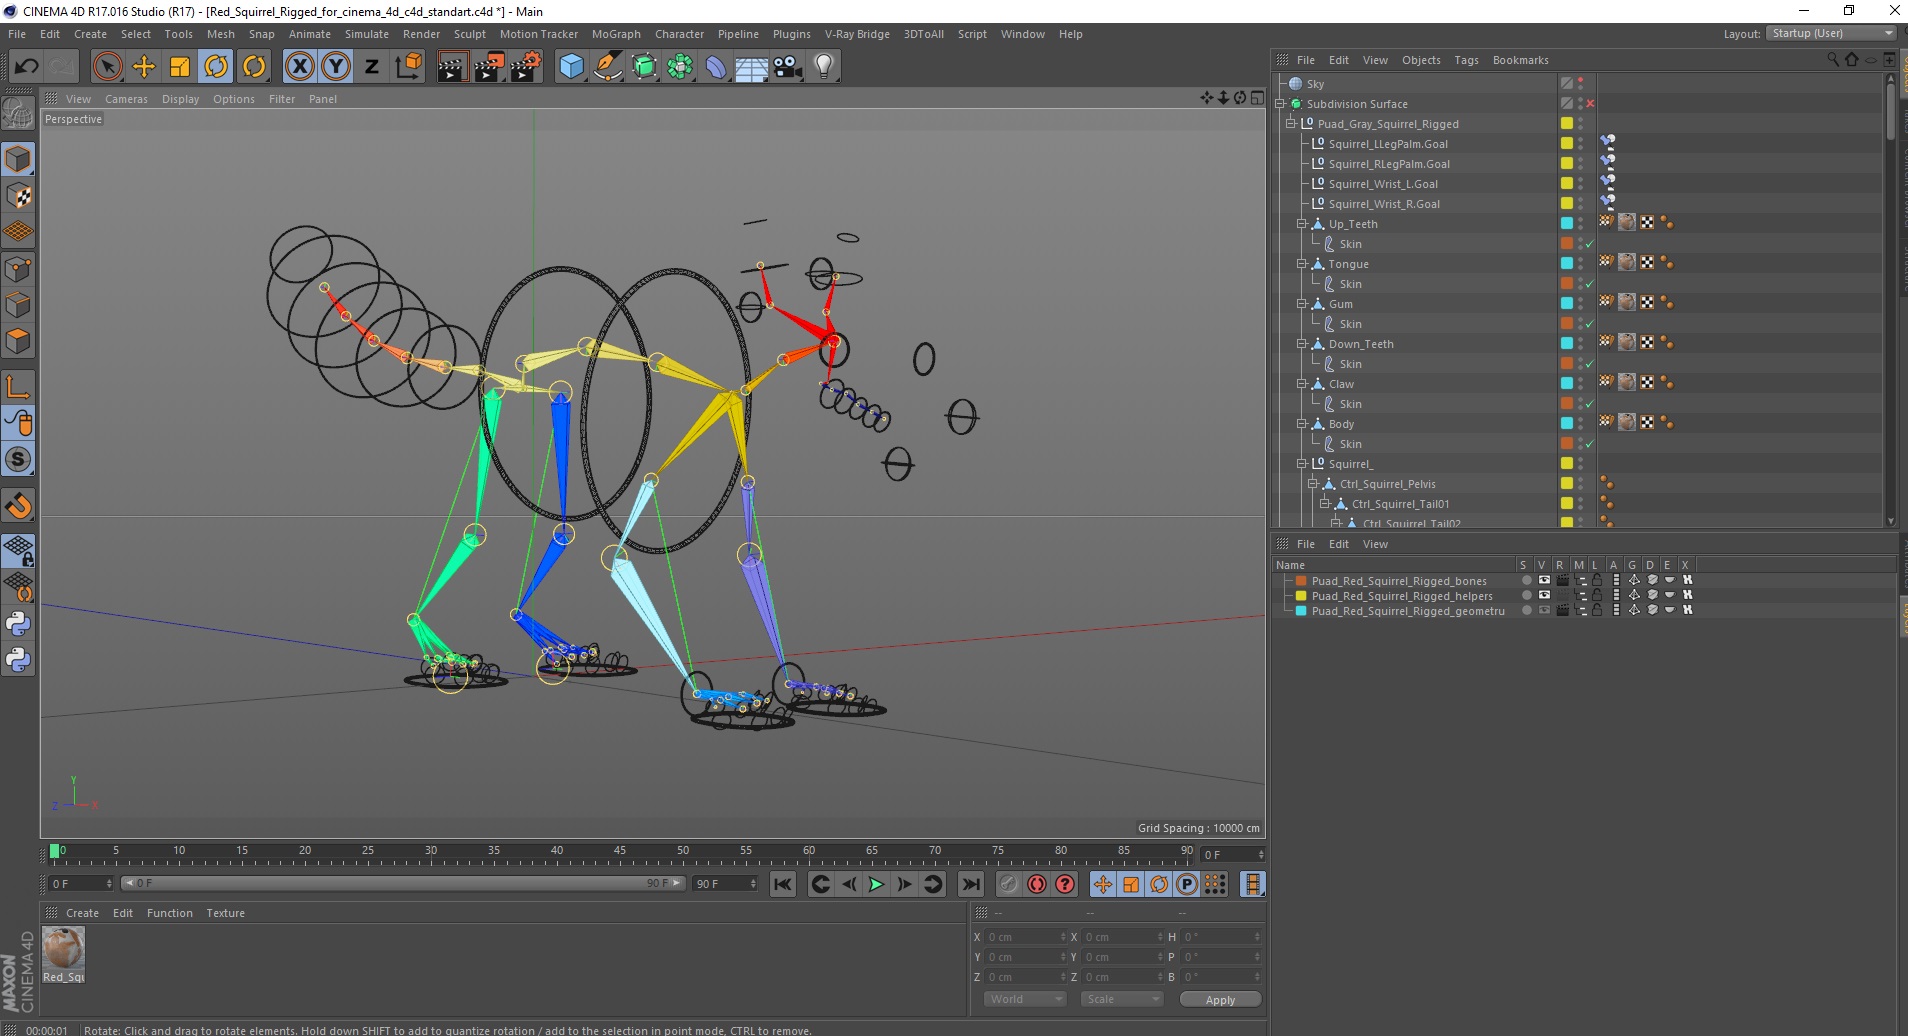Go to start of animation
Image resolution: width=1908 pixels, height=1036 pixels.
click(783, 884)
